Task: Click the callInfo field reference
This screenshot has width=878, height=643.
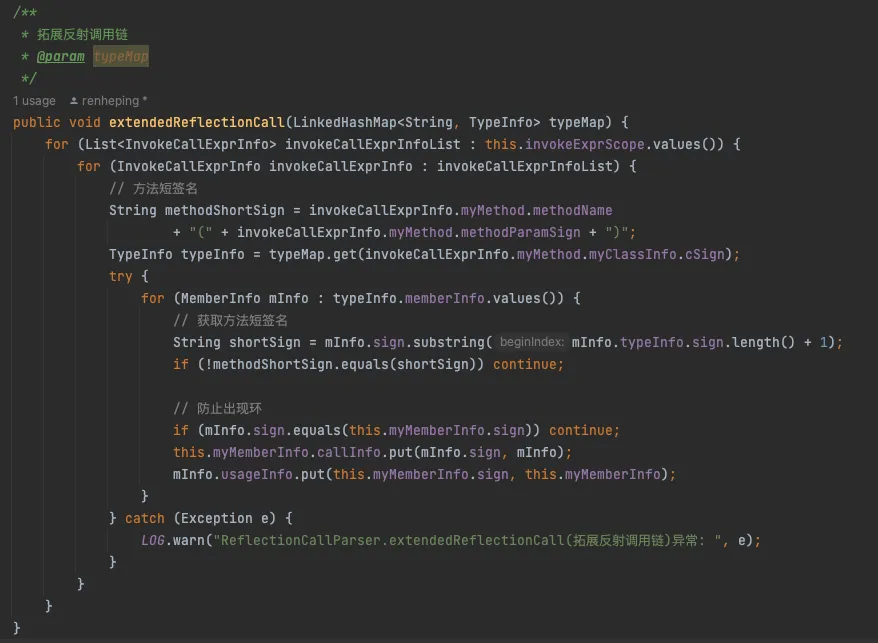Action: pyautogui.click(x=348, y=453)
